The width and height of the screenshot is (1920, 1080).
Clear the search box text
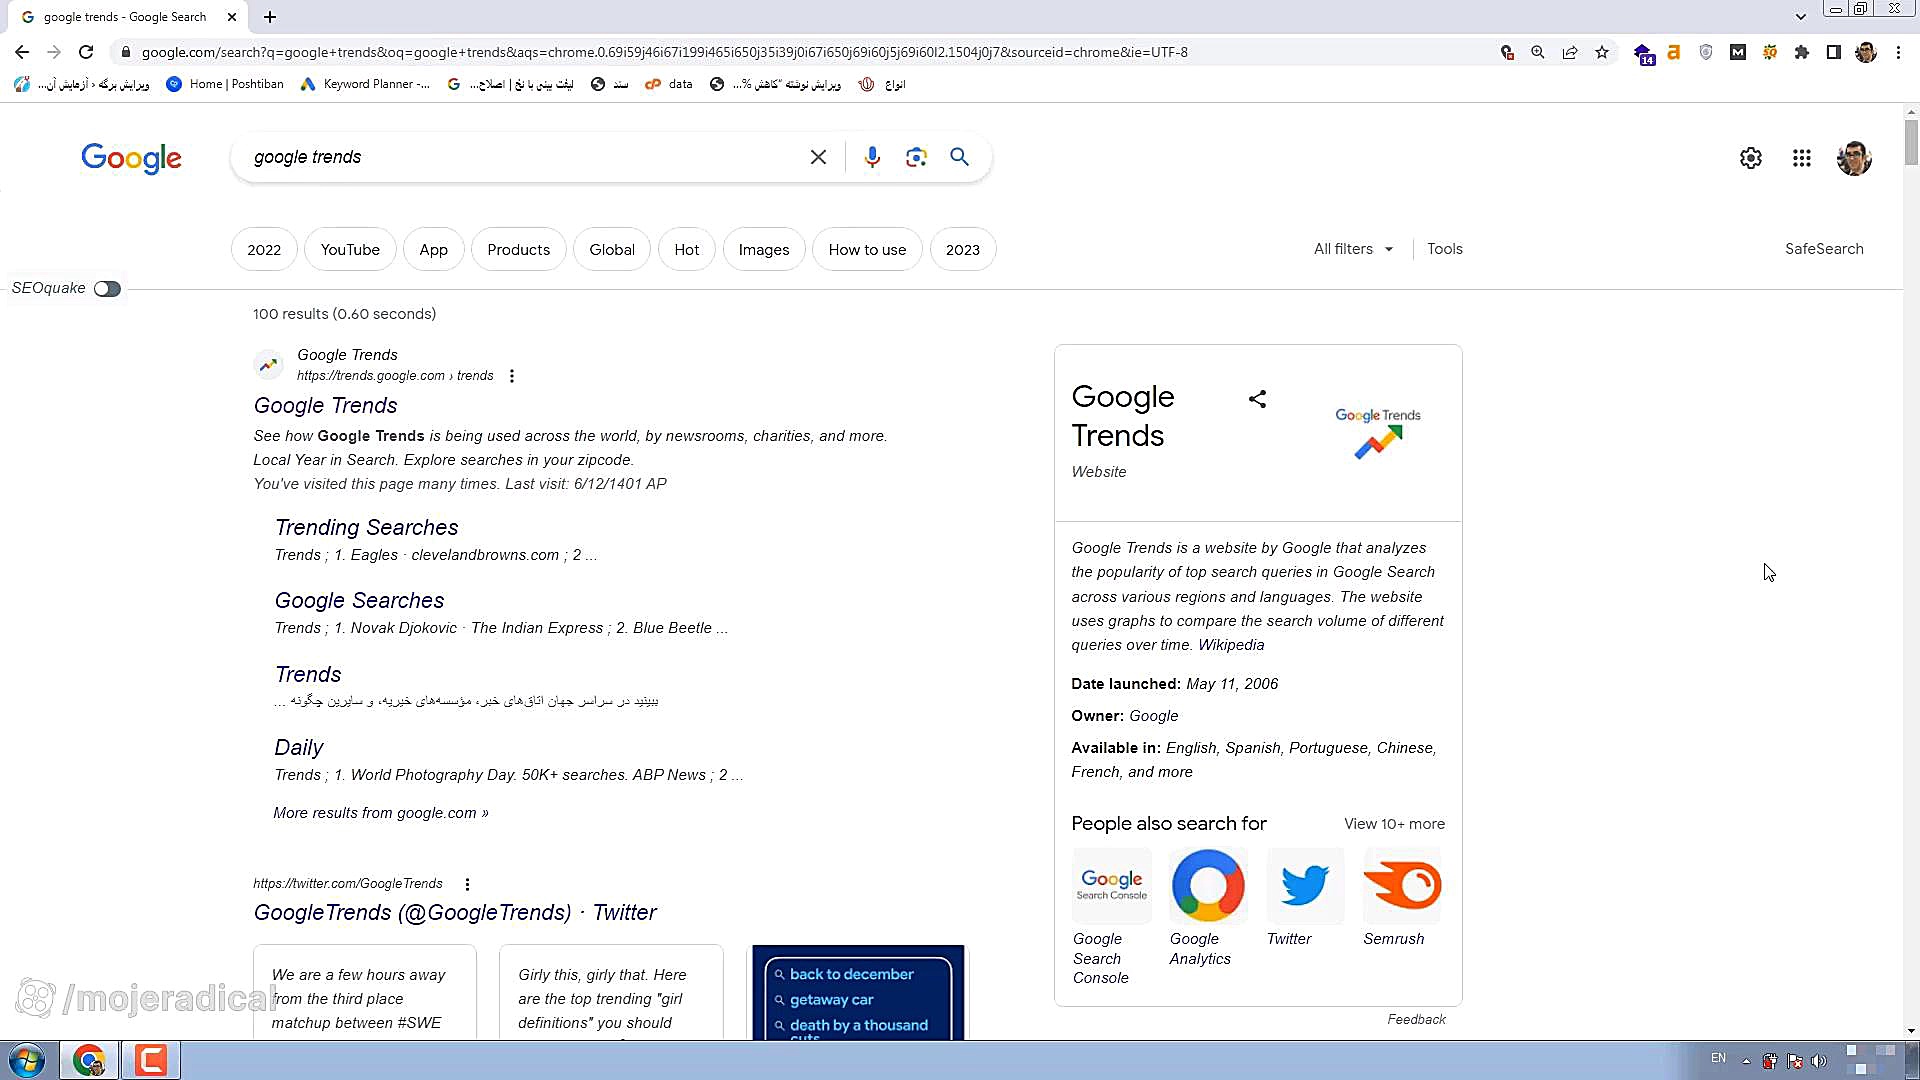[x=818, y=157]
